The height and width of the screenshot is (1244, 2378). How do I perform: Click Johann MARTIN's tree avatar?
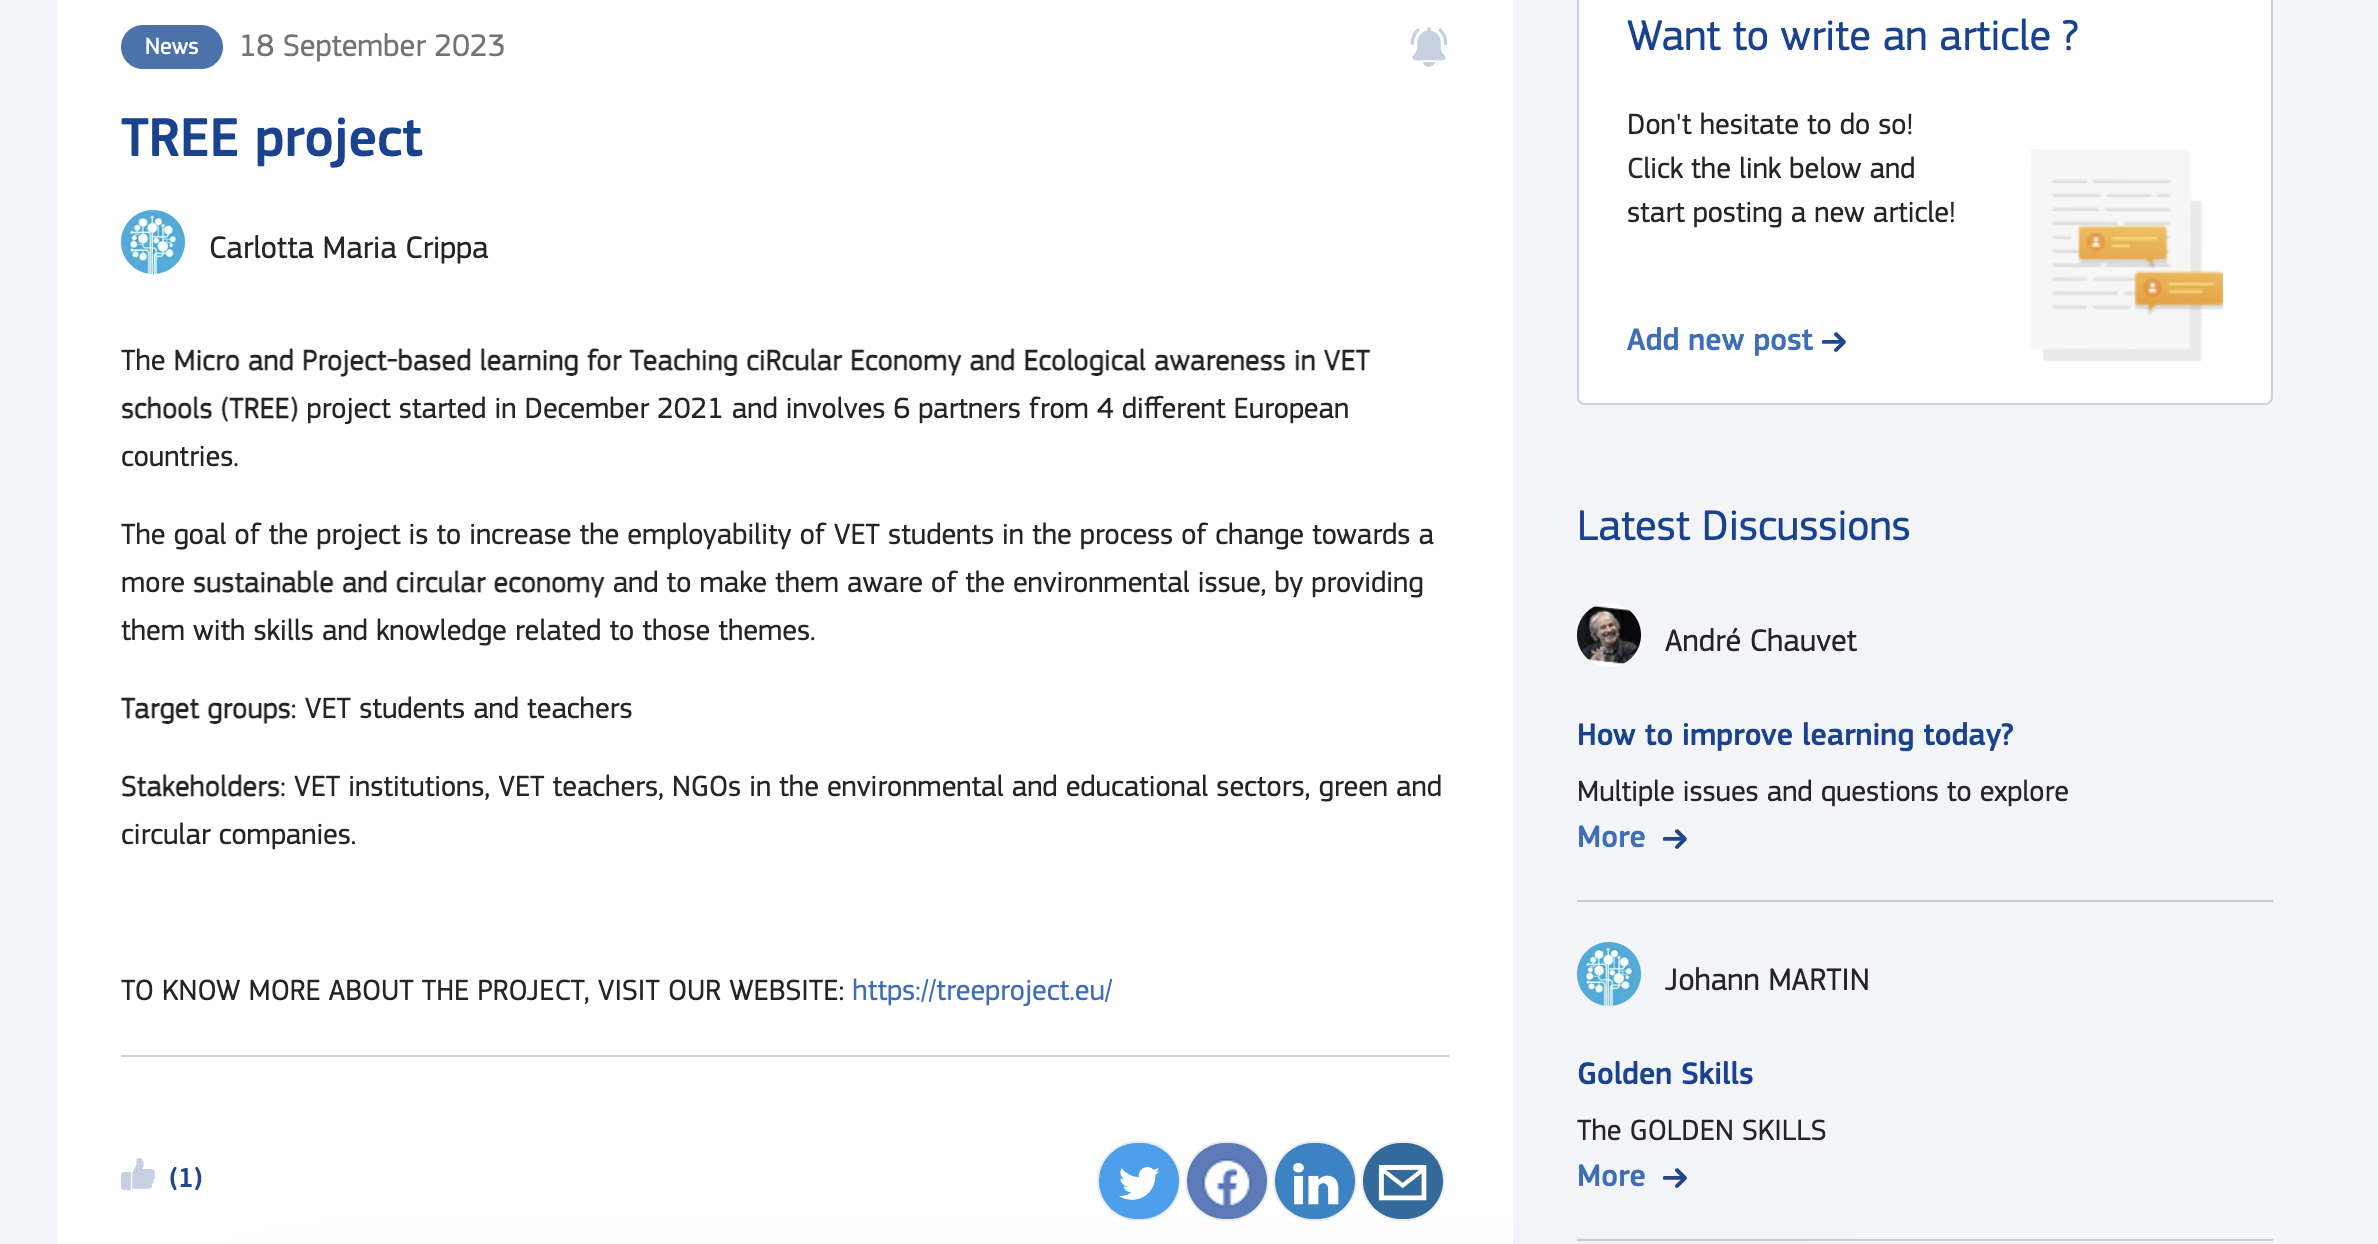[x=1608, y=974]
